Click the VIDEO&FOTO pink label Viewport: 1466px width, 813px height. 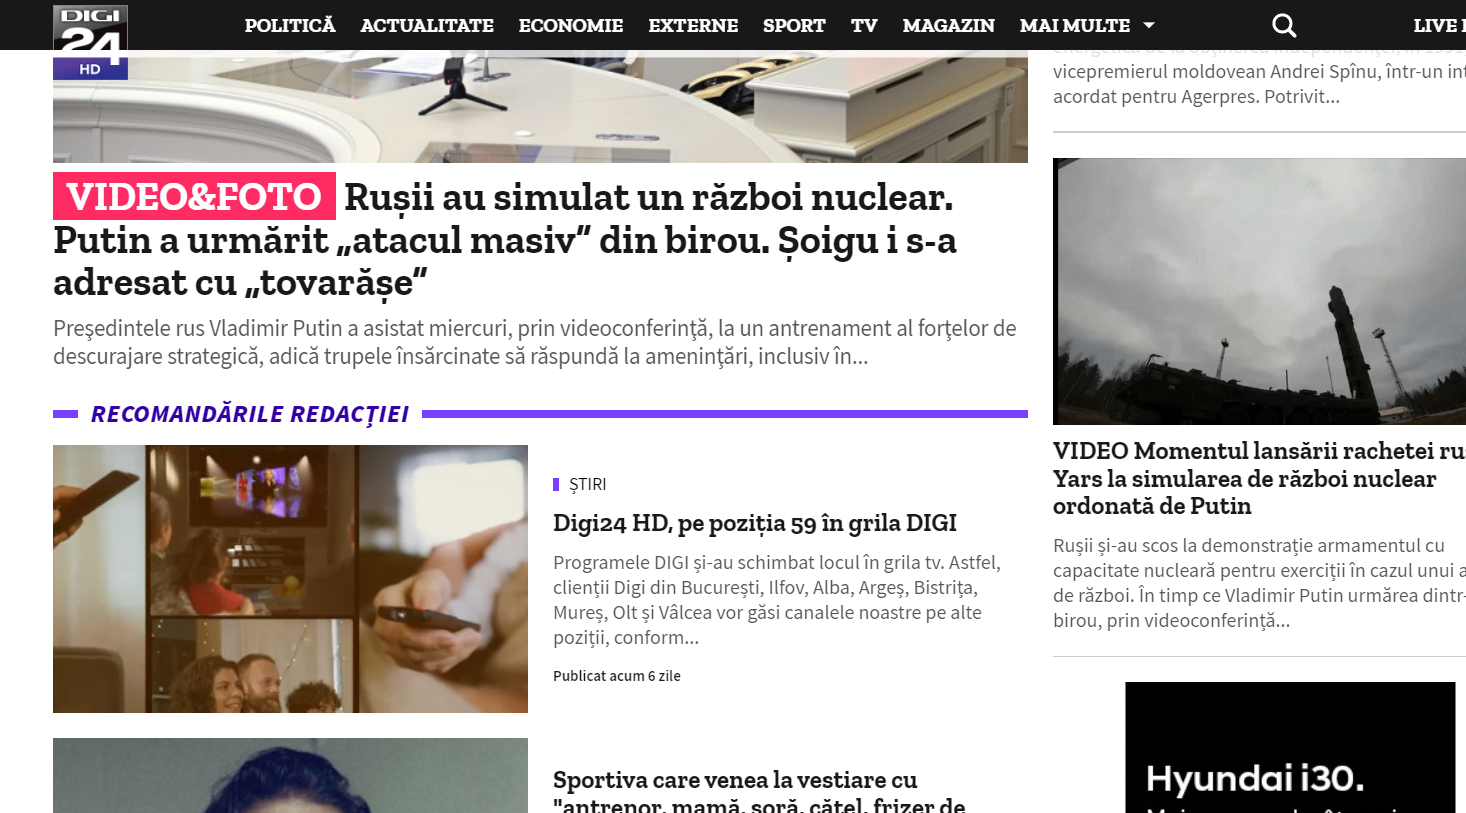(194, 197)
